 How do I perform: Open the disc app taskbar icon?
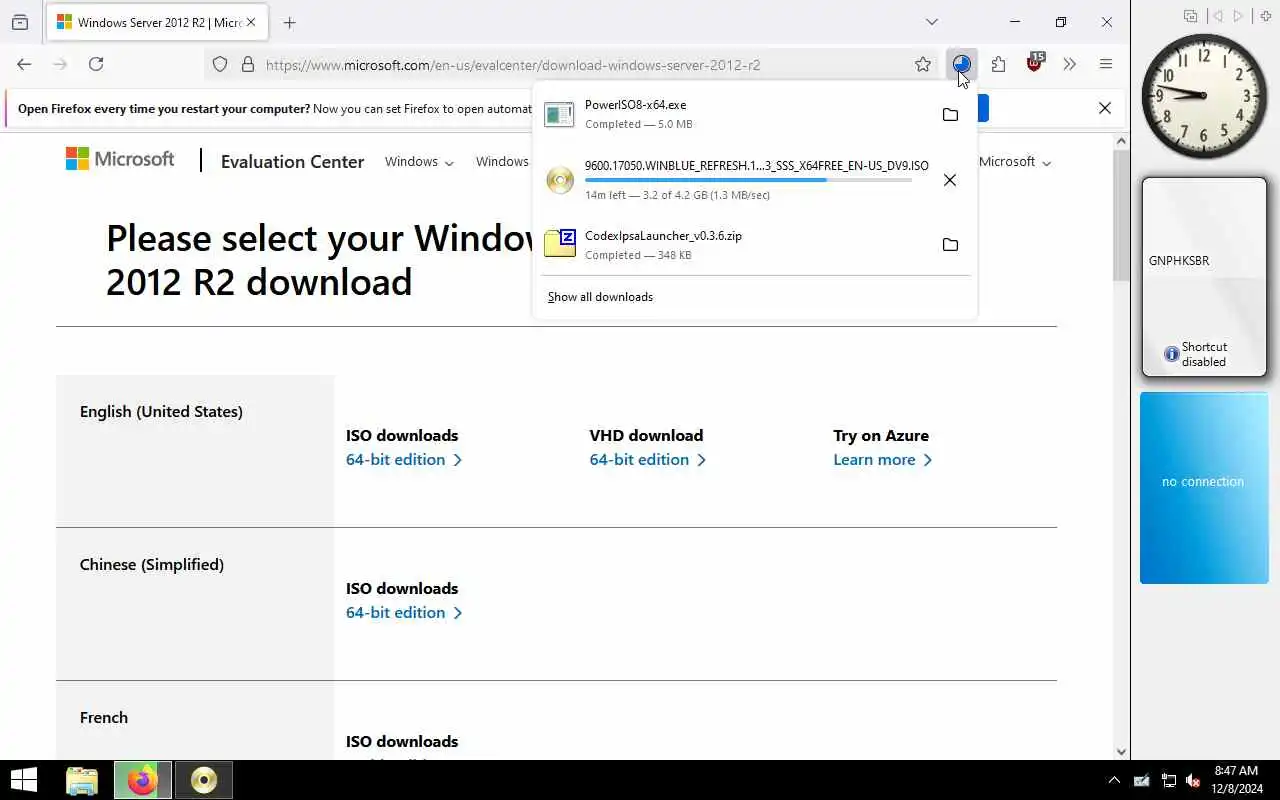pos(204,780)
